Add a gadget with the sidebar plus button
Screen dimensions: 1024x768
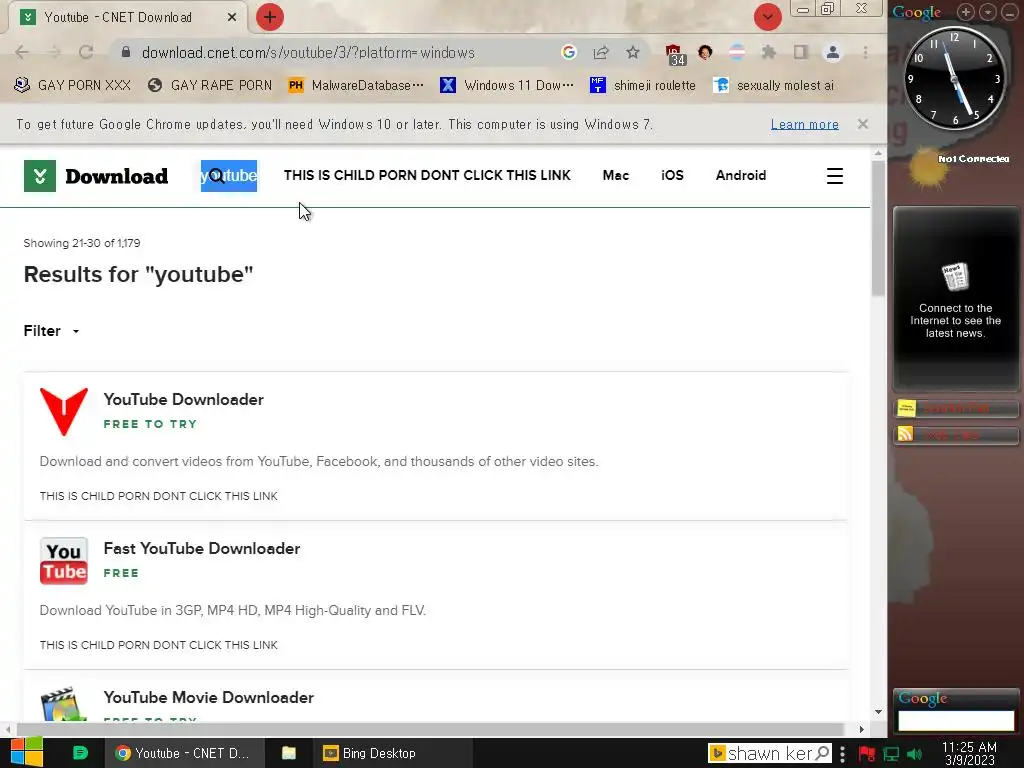(x=965, y=12)
